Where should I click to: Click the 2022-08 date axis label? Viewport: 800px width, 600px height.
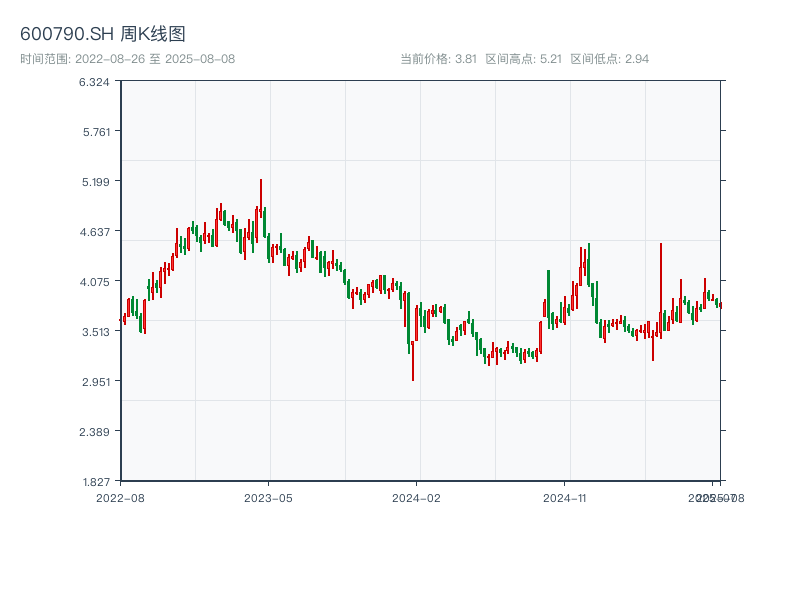(120, 497)
